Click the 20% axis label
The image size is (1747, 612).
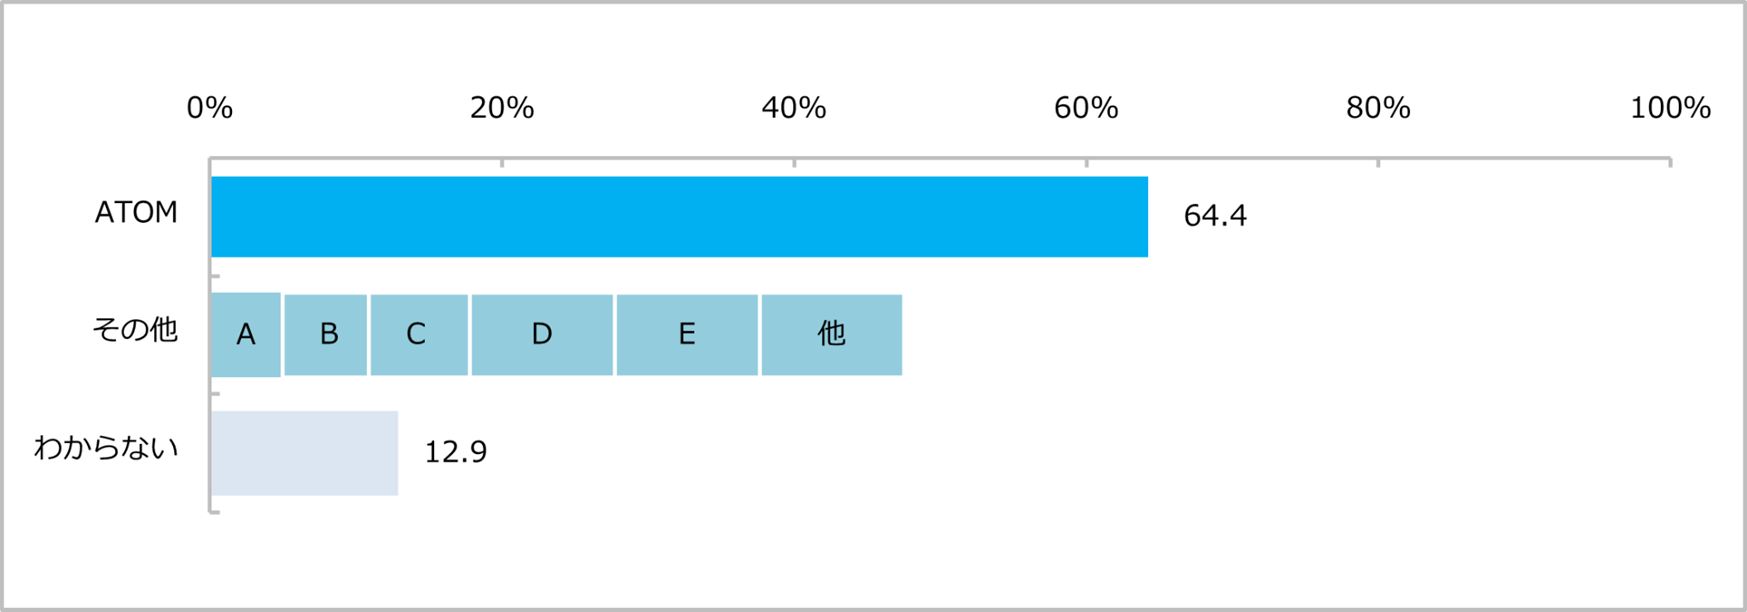[502, 108]
